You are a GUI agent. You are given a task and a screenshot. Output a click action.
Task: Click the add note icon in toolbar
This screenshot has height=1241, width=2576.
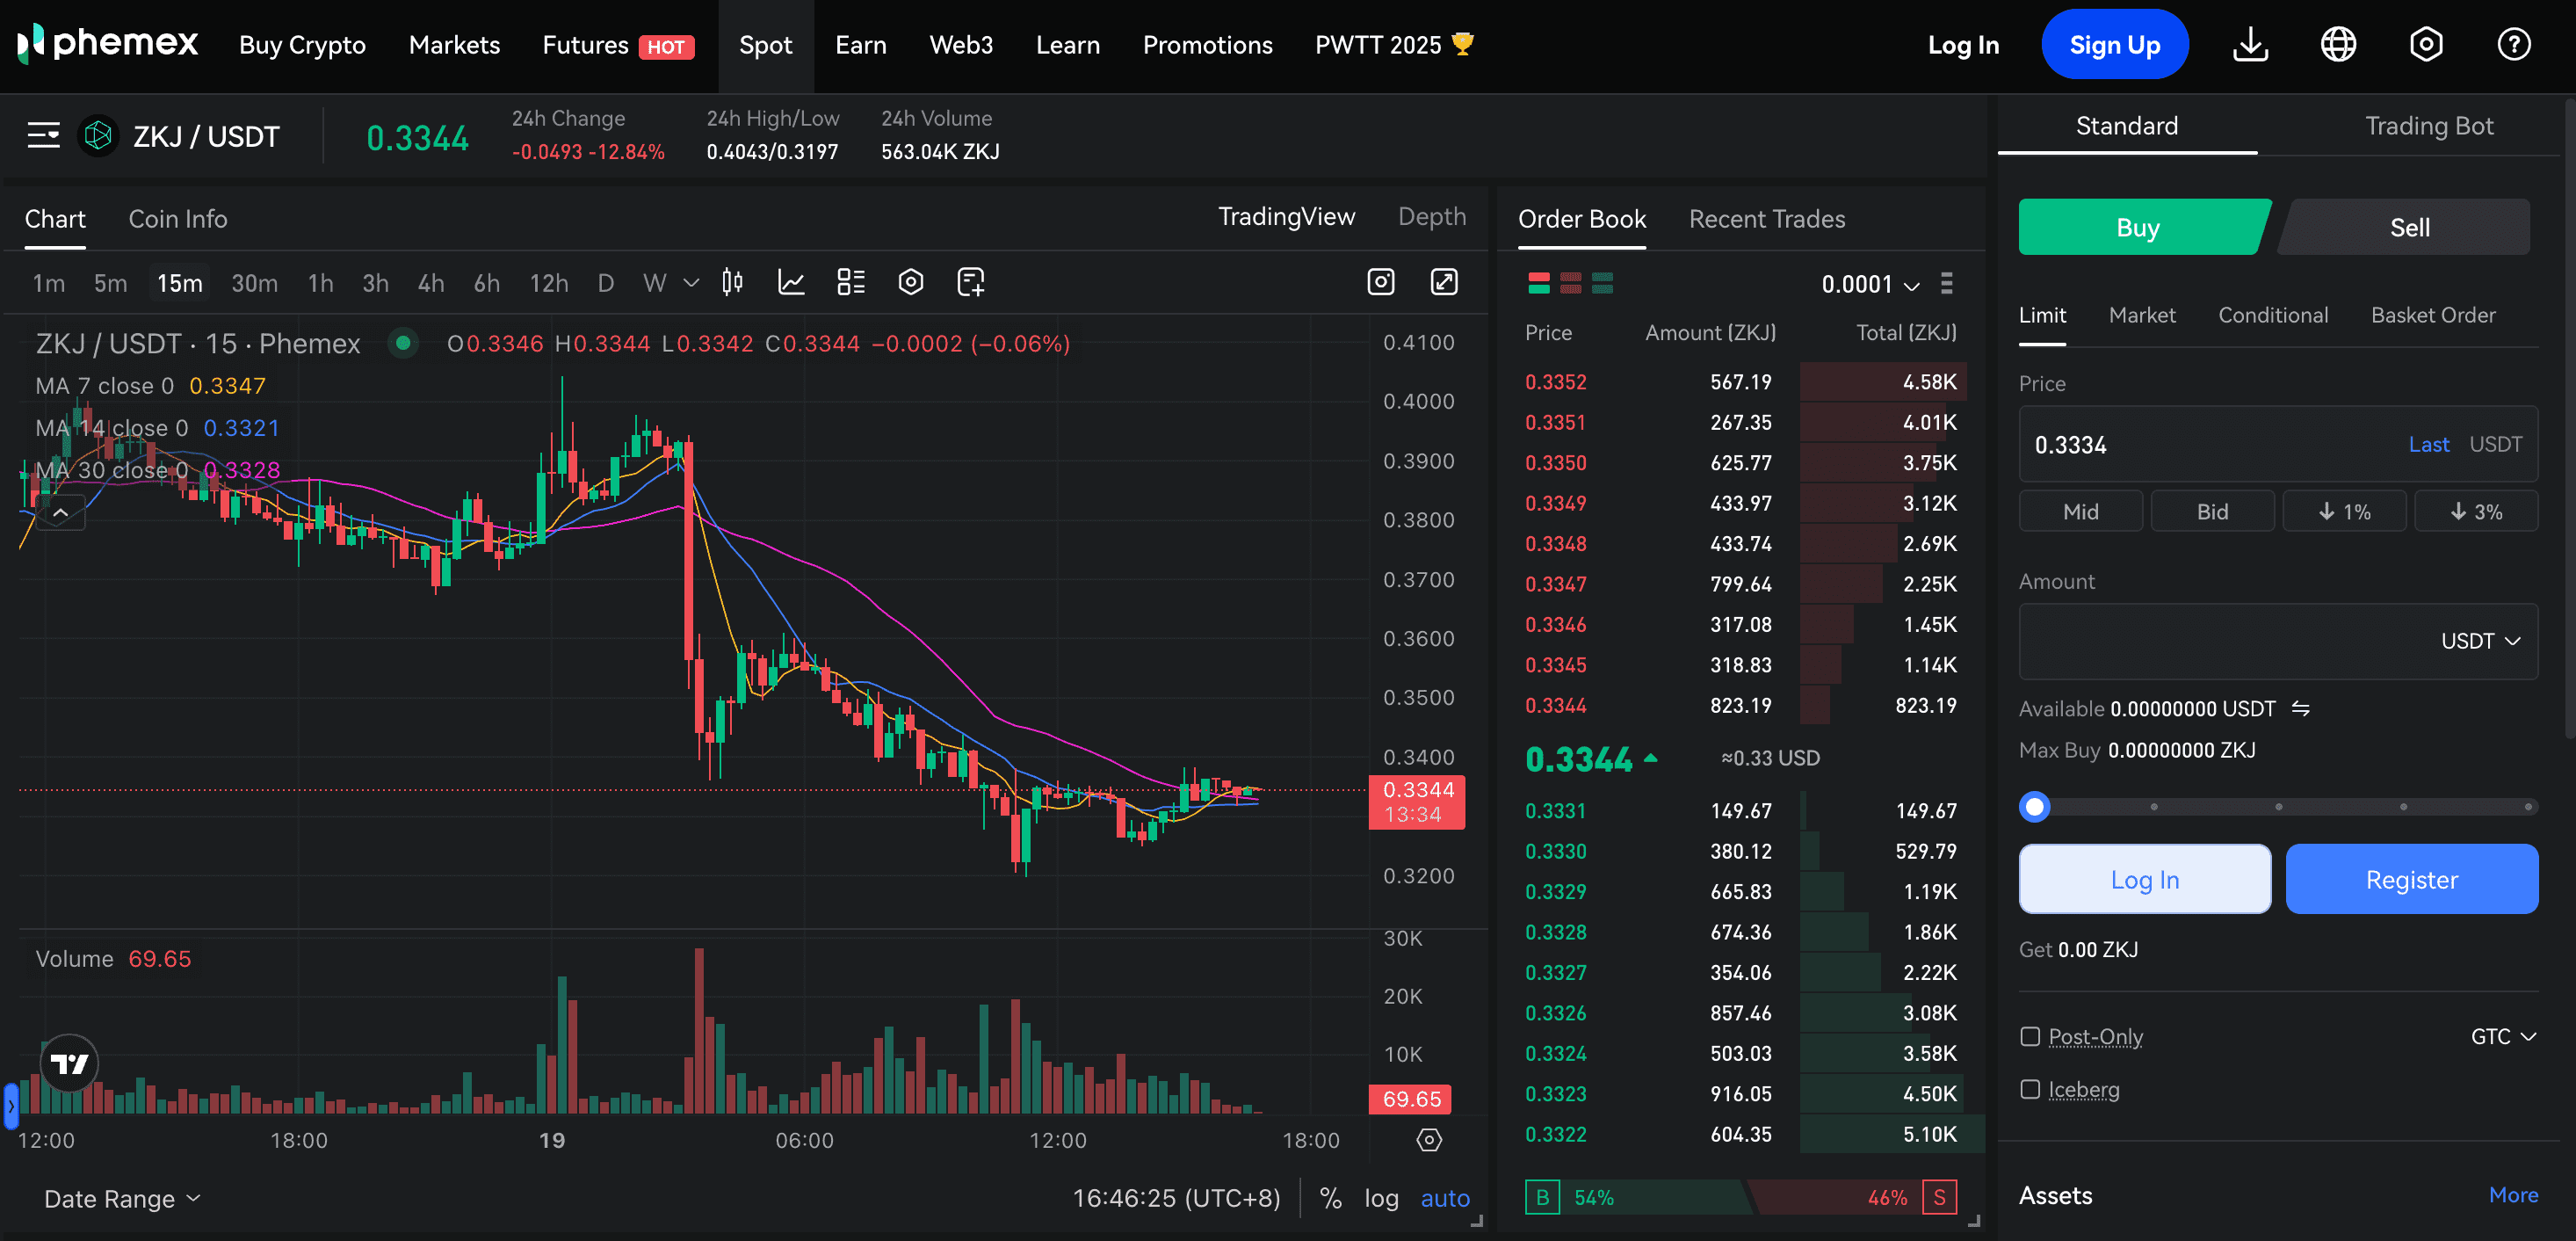(x=970, y=283)
